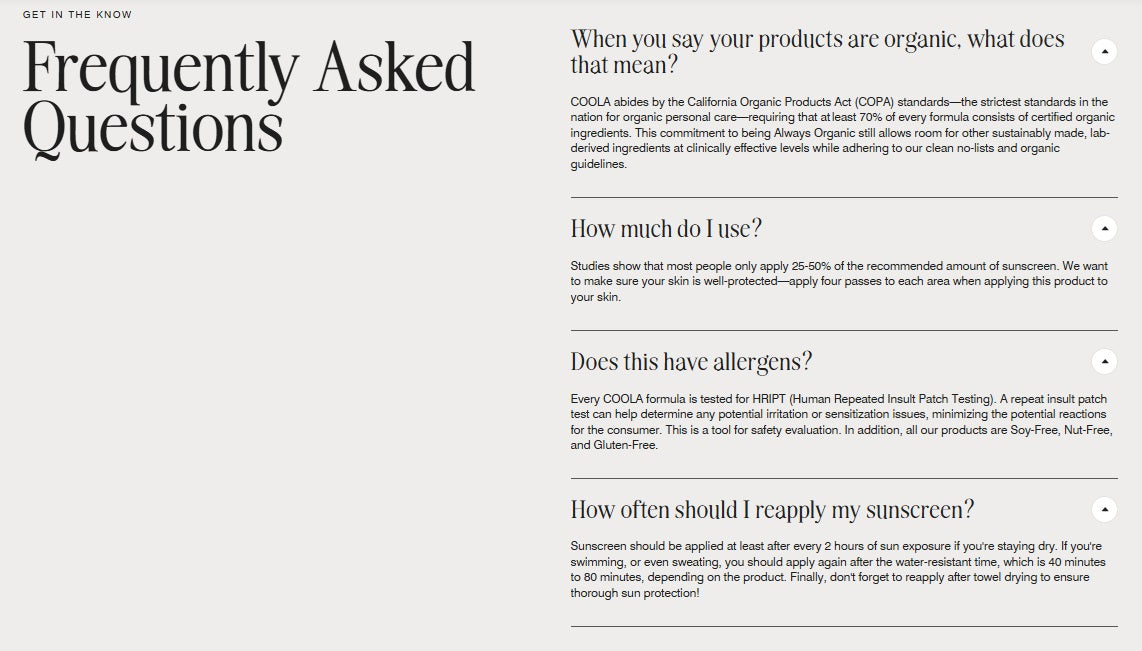Click the paragraph about California Organic Products Act standards
This screenshot has height=651, width=1142.
(x=840, y=133)
